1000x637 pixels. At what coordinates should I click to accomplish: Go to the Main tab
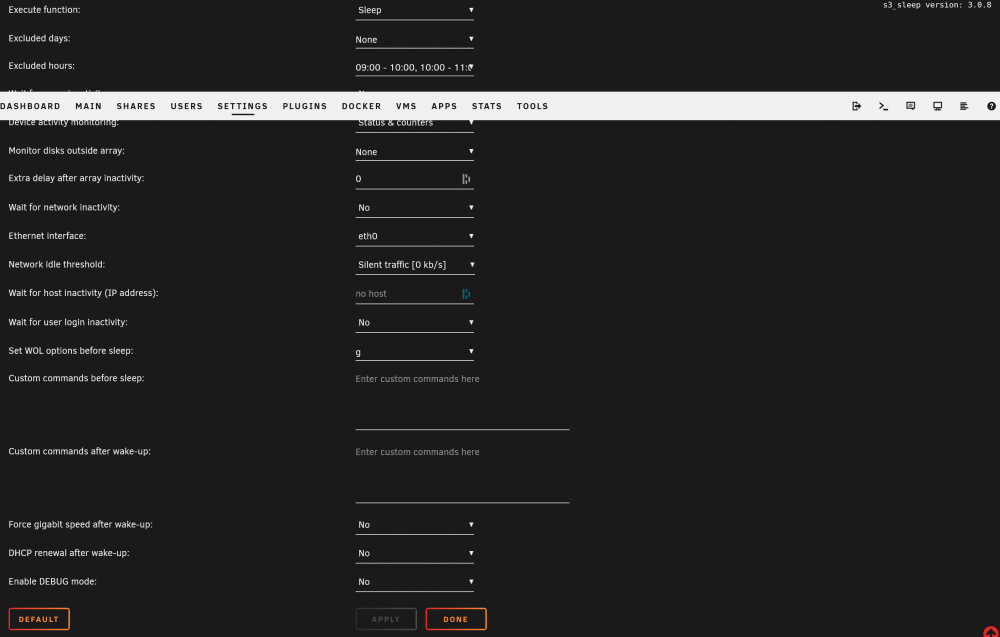point(89,106)
